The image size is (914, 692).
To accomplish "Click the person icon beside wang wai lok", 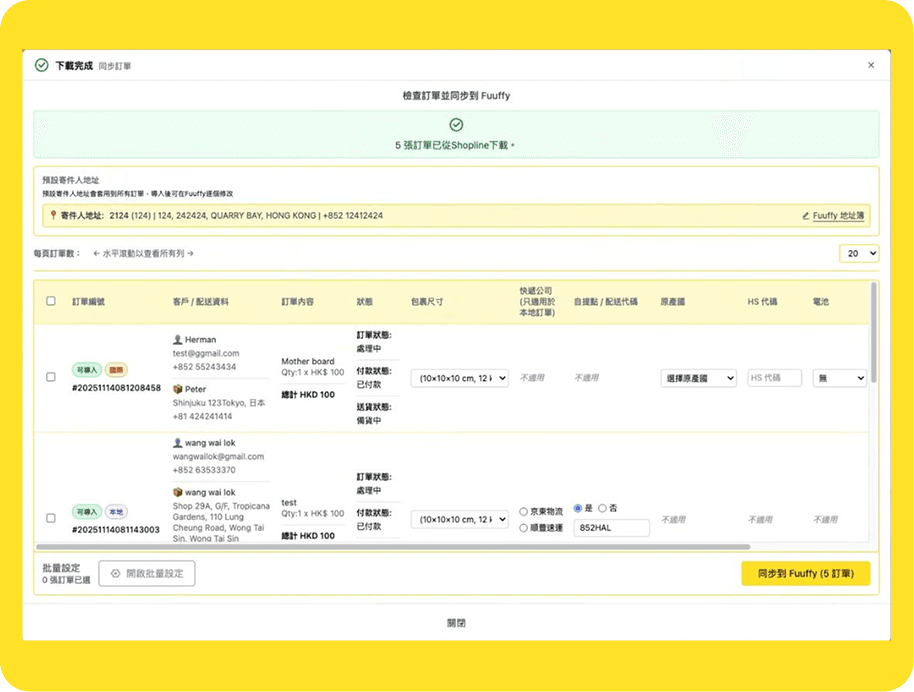I will pos(177,443).
